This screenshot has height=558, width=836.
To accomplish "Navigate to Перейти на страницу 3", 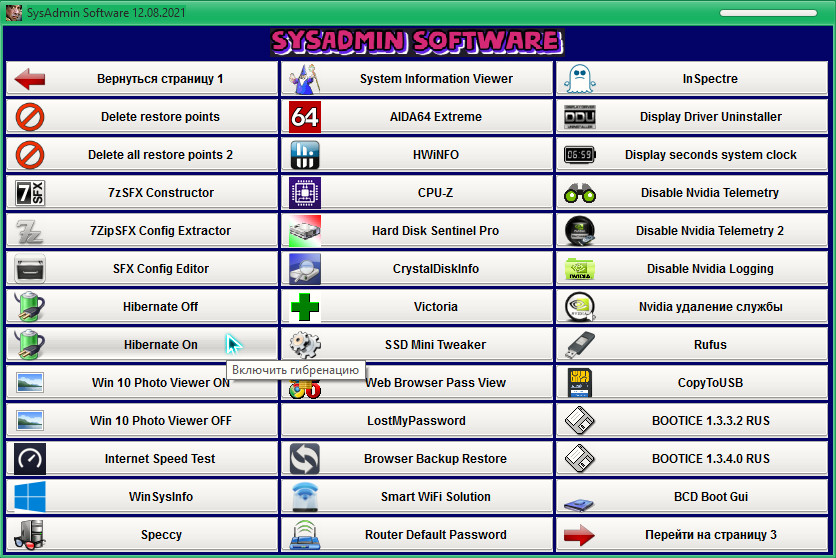I will point(710,535).
